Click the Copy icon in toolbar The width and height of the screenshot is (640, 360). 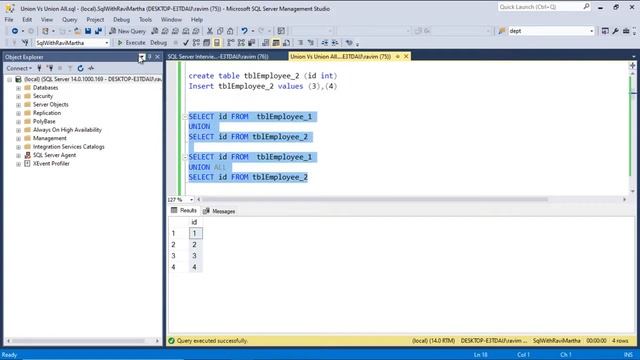[x=220, y=31]
